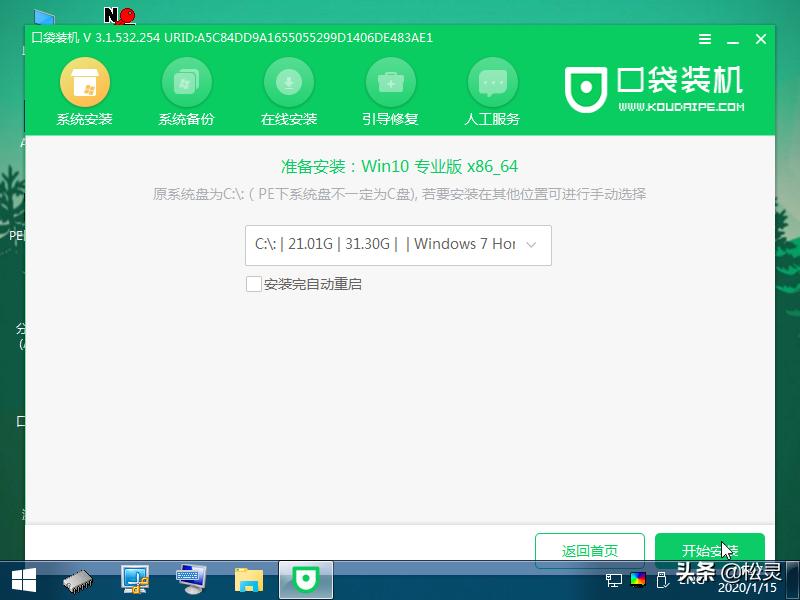This screenshot has width=800, height=600.
Task: Click 返回首页 to return home
Action: coord(590,550)
